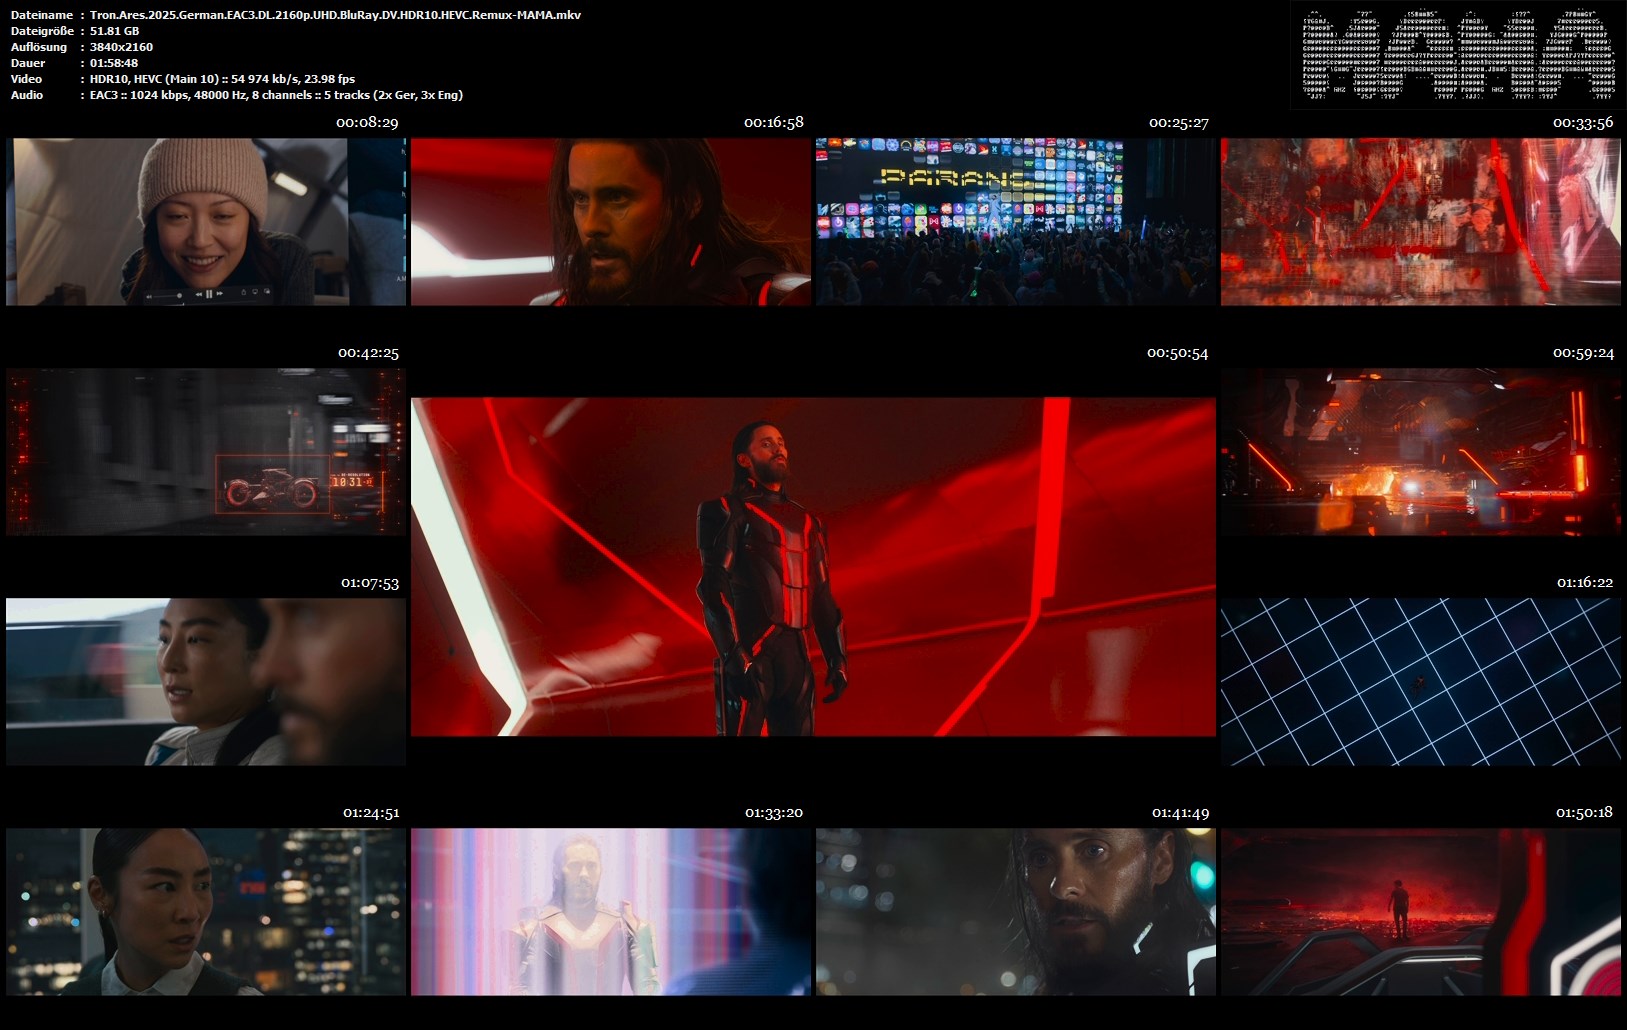The image size is (1627, 1030).
Task: Click the 01:07:53 timestamp text
Action: point(370,583)
